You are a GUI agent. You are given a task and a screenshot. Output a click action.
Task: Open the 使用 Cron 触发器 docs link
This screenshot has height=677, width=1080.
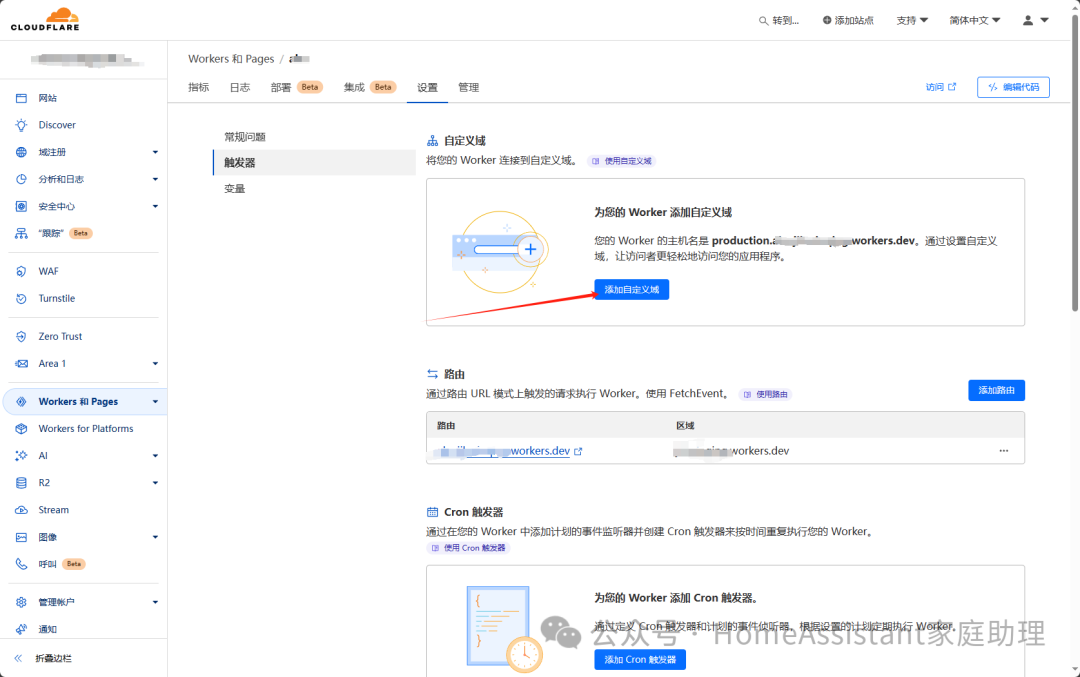point(468,548)
